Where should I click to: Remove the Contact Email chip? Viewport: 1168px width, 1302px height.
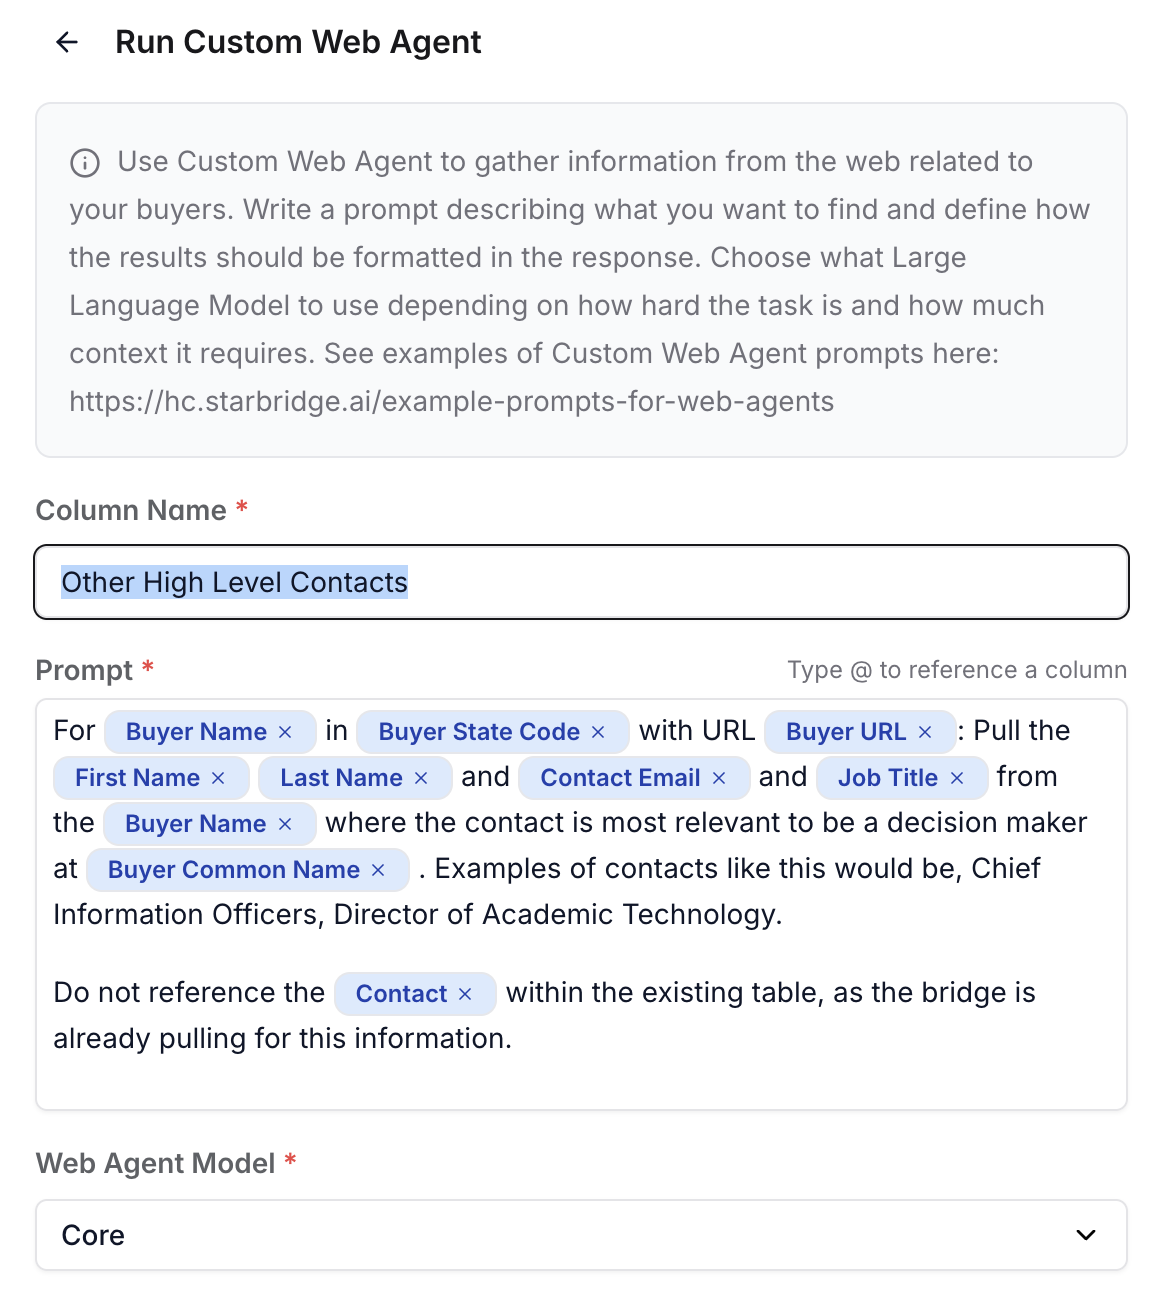(719, 777)
